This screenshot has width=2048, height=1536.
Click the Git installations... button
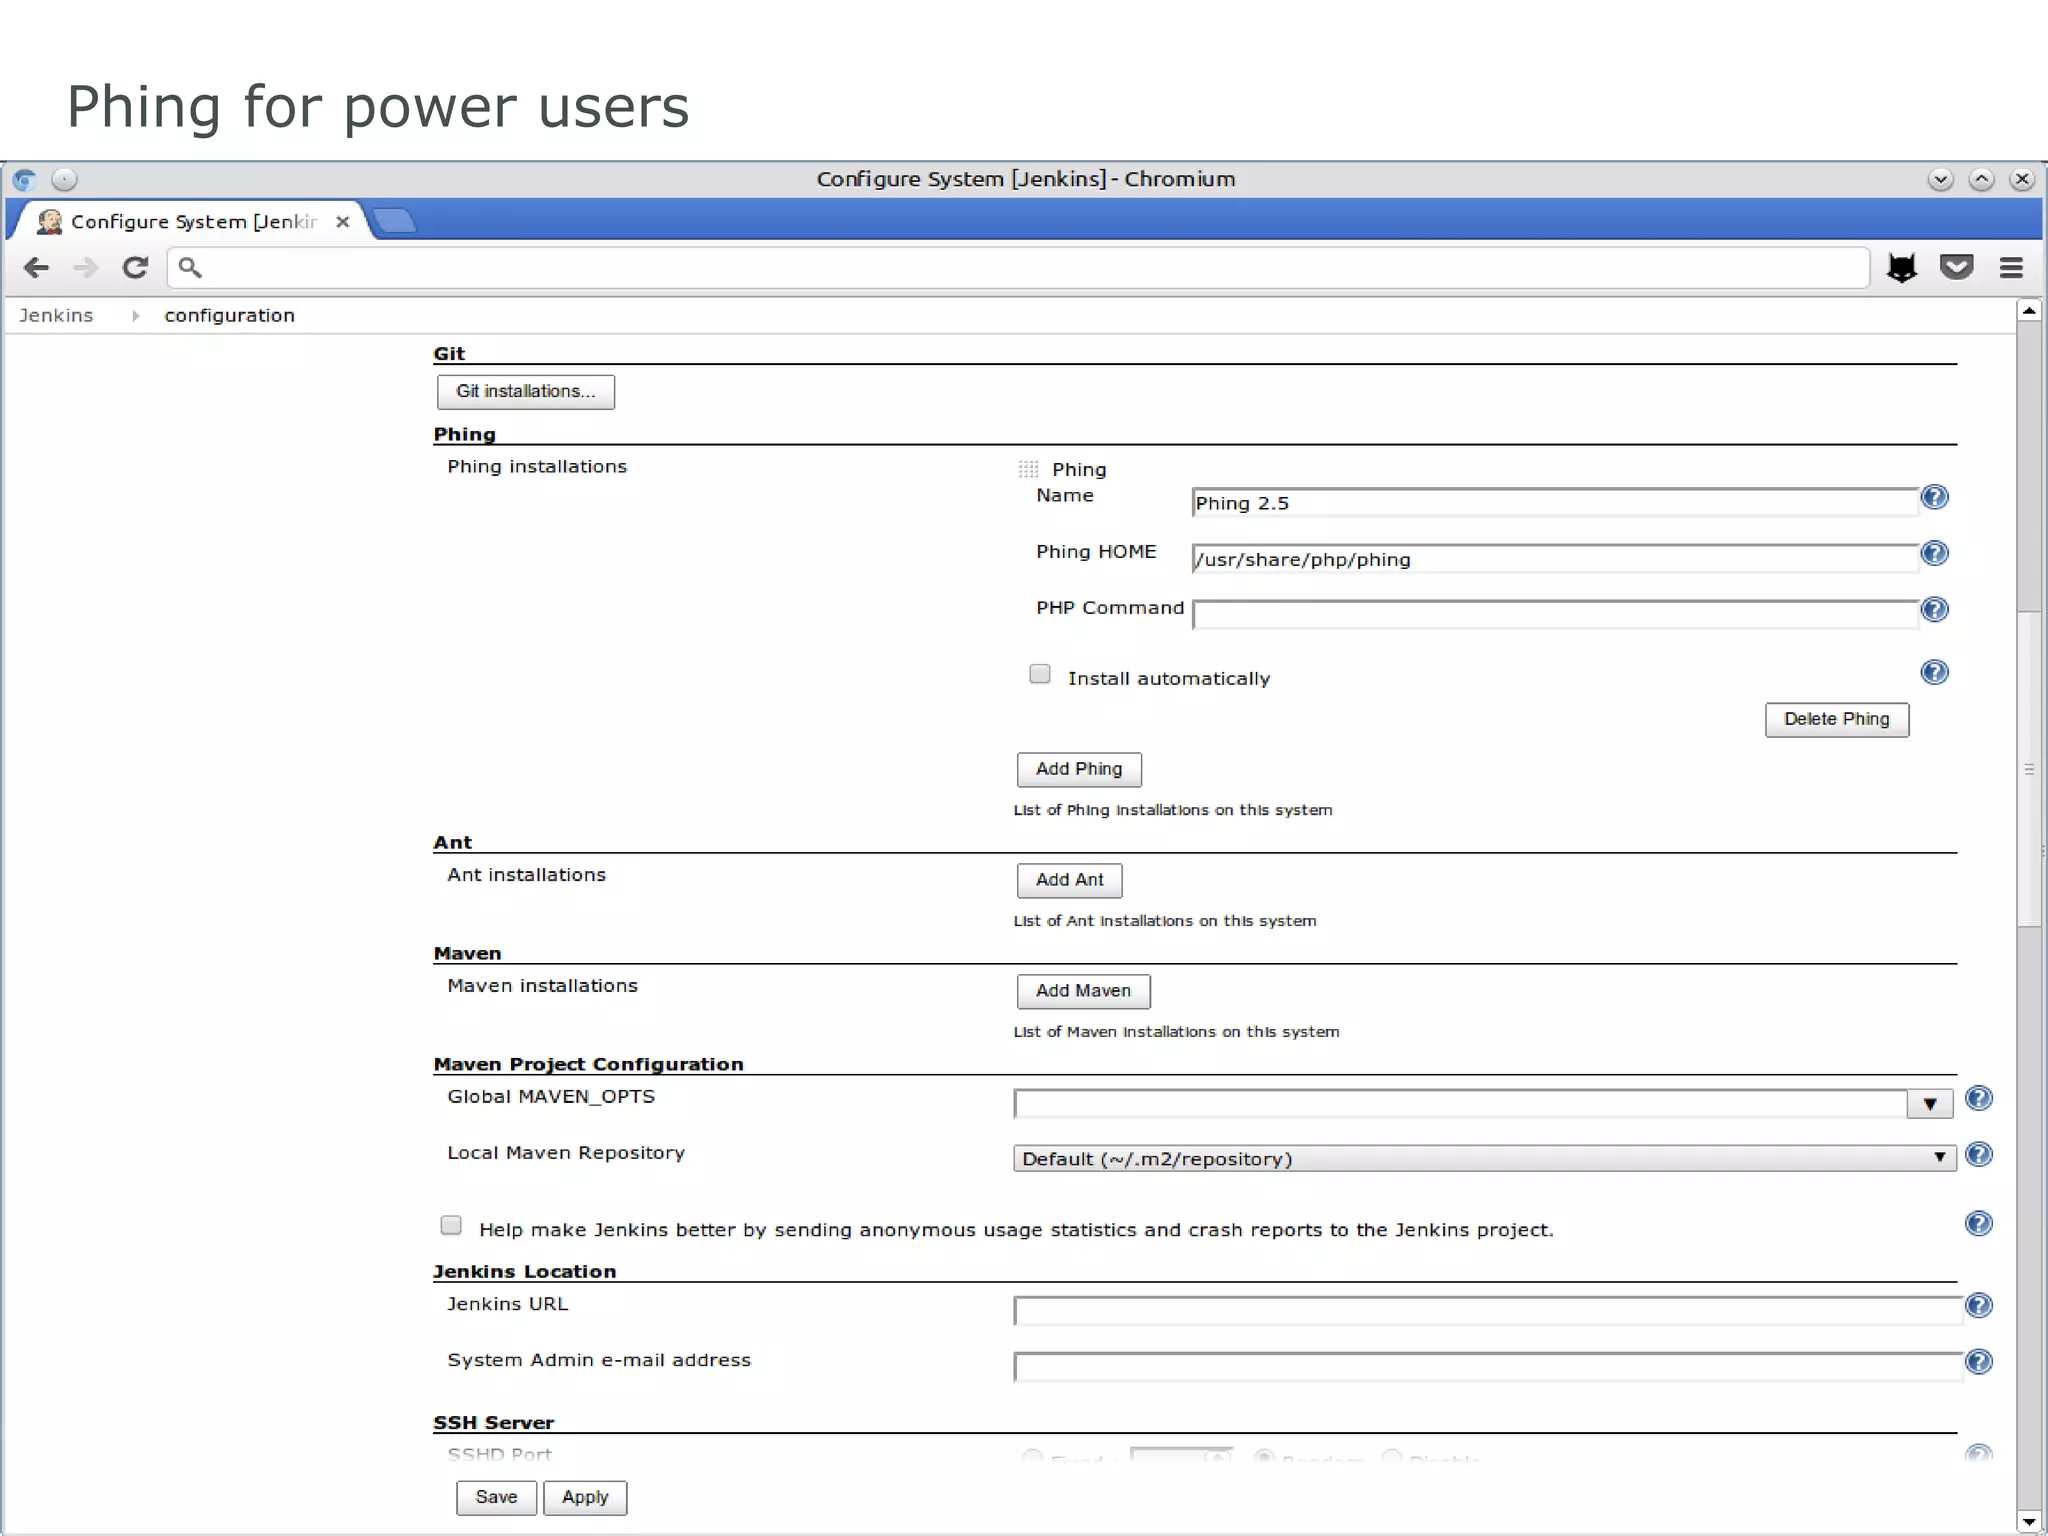click(x=526, y=392)
